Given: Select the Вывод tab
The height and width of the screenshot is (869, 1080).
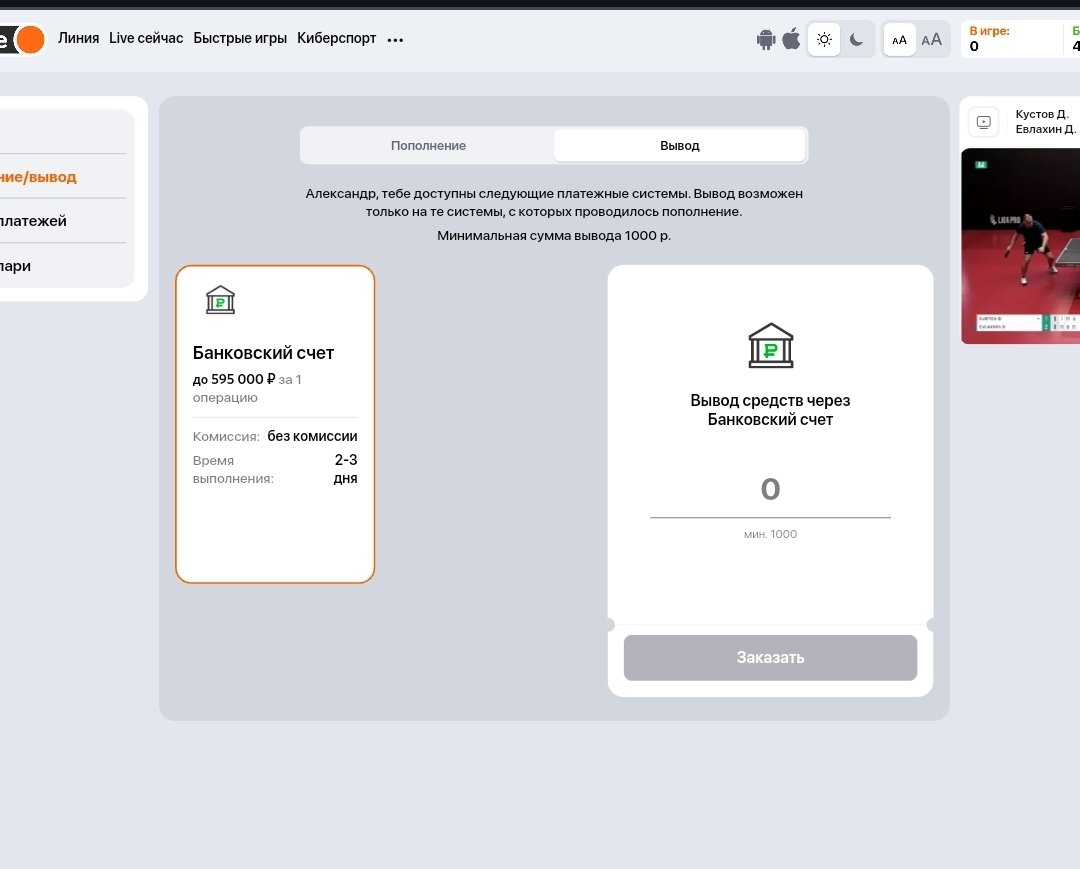Looking at the screenshot, I should [680, 145].
